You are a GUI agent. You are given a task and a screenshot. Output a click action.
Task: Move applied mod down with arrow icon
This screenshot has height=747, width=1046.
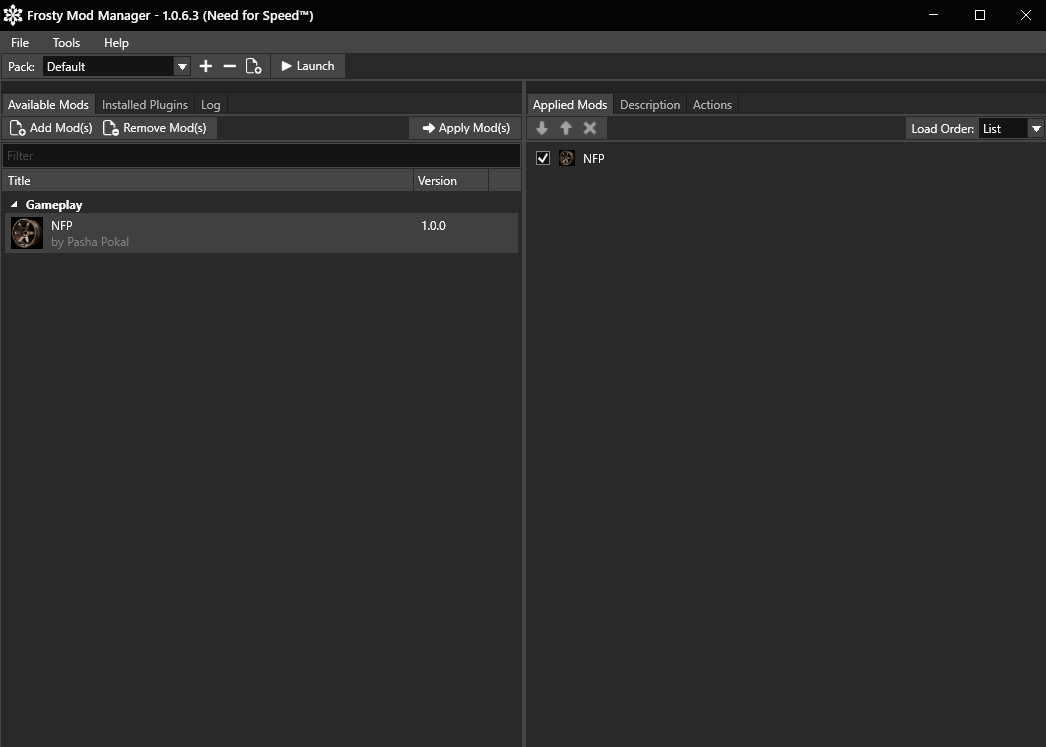click(x=542, y=128)
